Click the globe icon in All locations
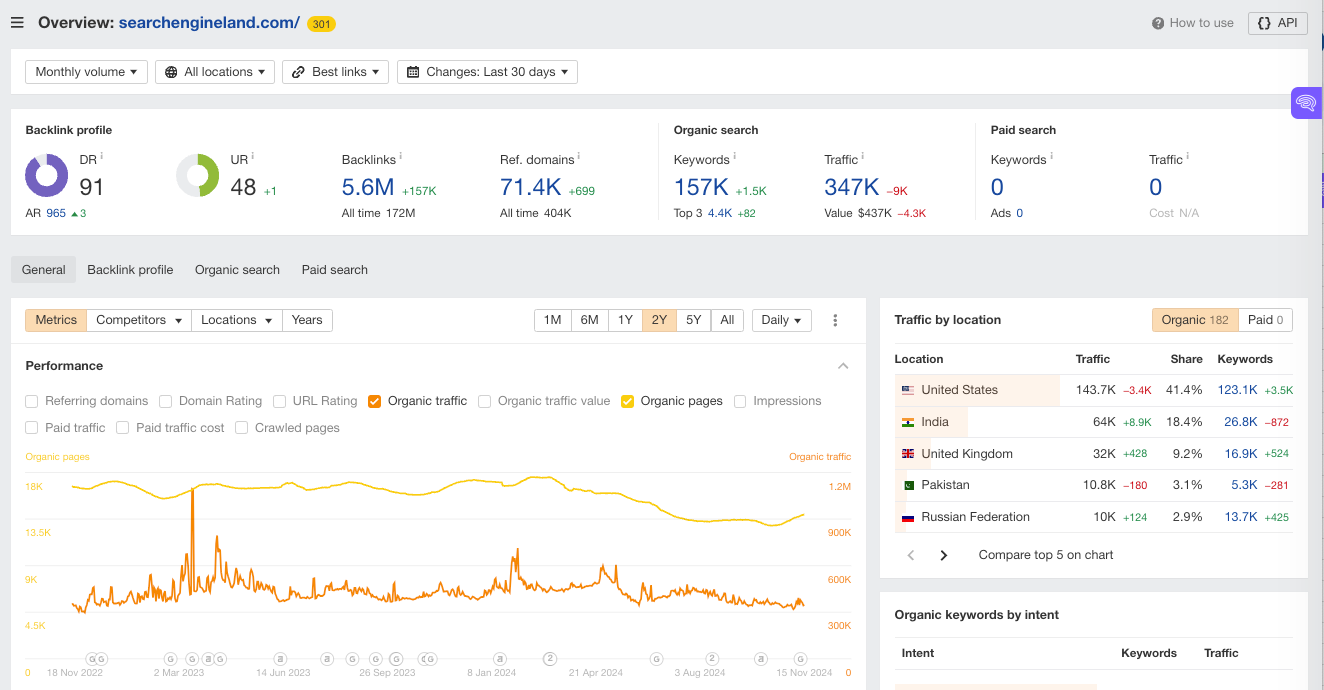 point(172,72)
